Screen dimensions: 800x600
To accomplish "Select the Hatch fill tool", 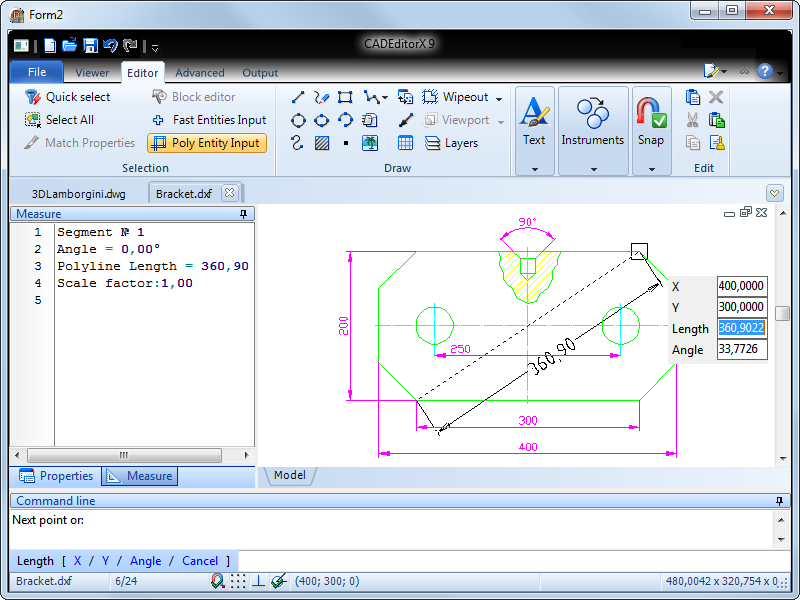I will (321, 143).
